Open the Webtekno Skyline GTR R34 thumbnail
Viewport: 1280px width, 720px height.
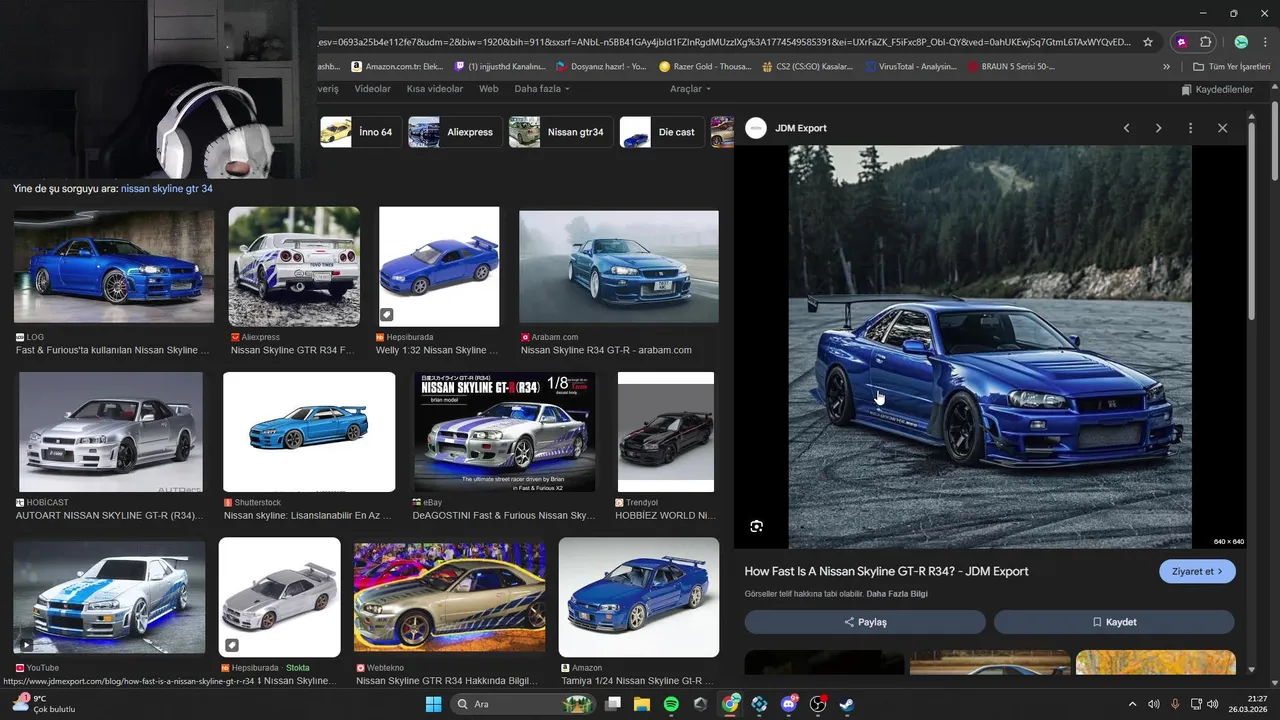coord(450,597)
